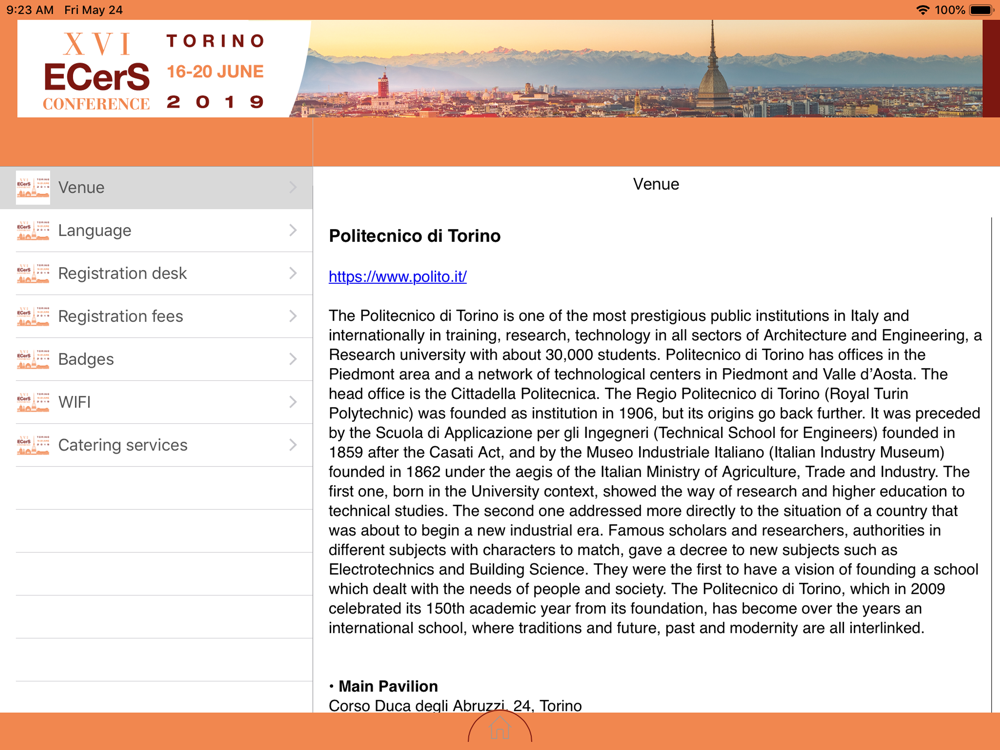
Task: Tap the ECerS thumbnail icon beside Venue
Action: [33, 188]
